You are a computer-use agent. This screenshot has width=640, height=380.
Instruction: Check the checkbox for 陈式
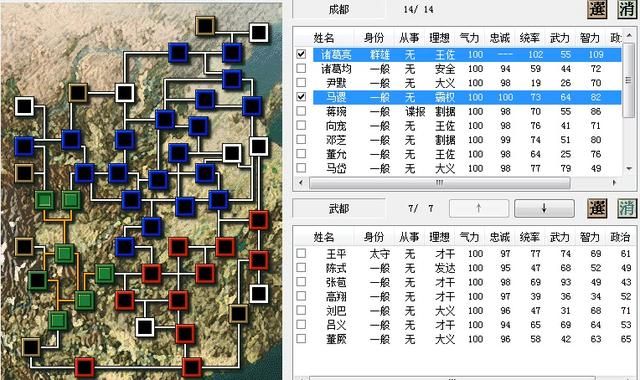tap(301, 268)
